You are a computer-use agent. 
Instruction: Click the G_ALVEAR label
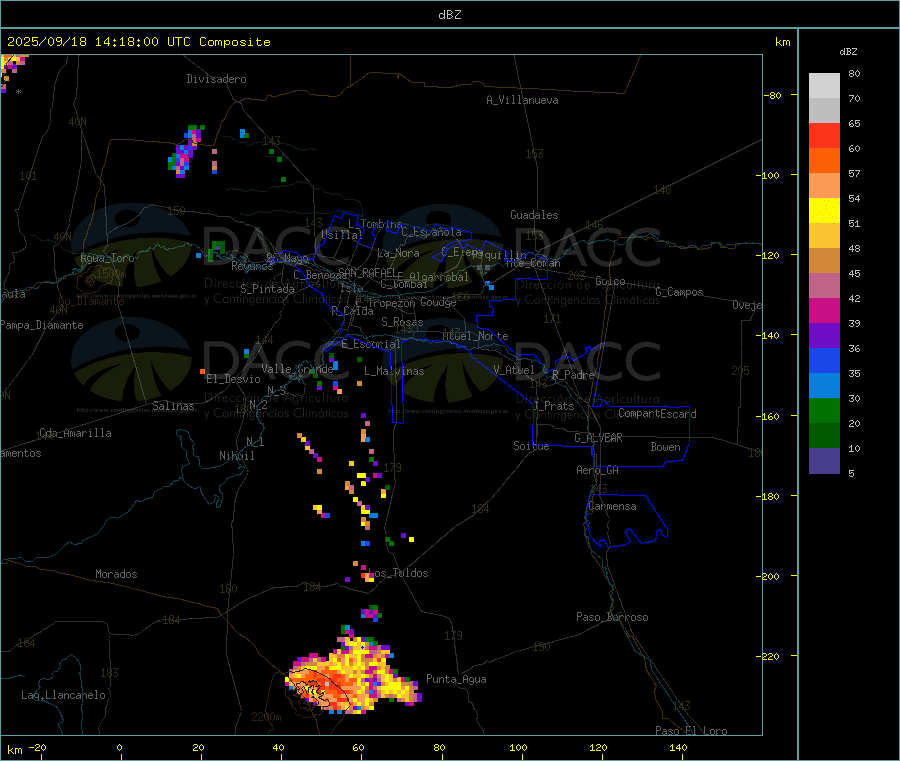[x=598, y=438]
